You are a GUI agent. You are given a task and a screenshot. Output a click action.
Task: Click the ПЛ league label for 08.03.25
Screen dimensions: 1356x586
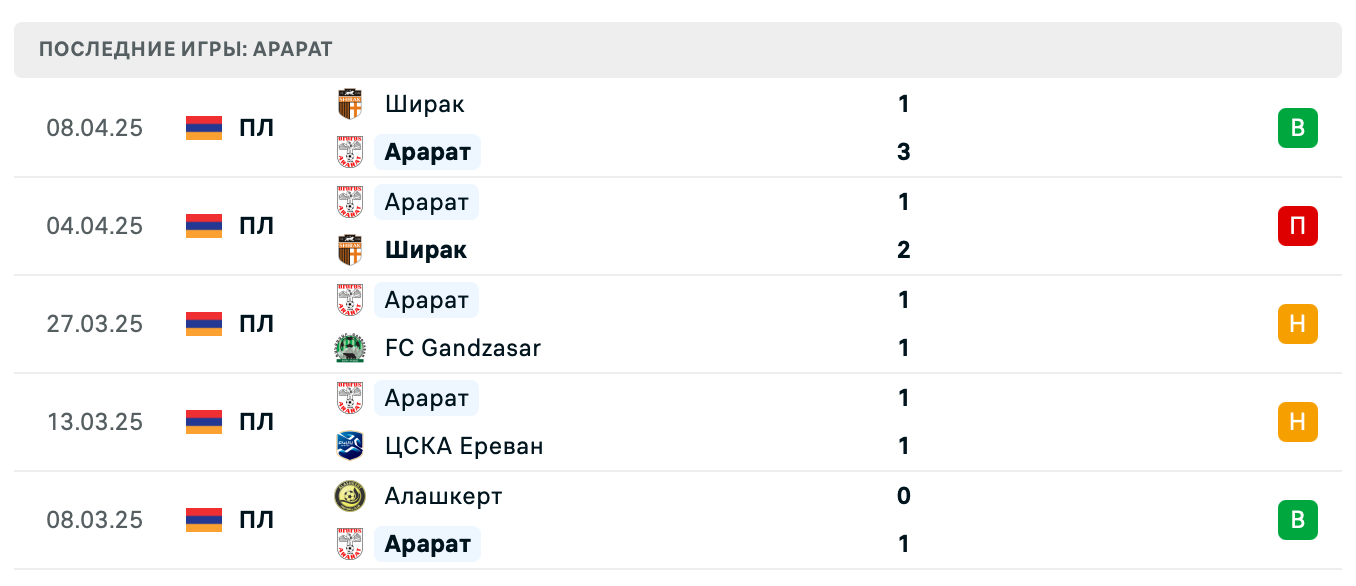click(x=256, y=520)
